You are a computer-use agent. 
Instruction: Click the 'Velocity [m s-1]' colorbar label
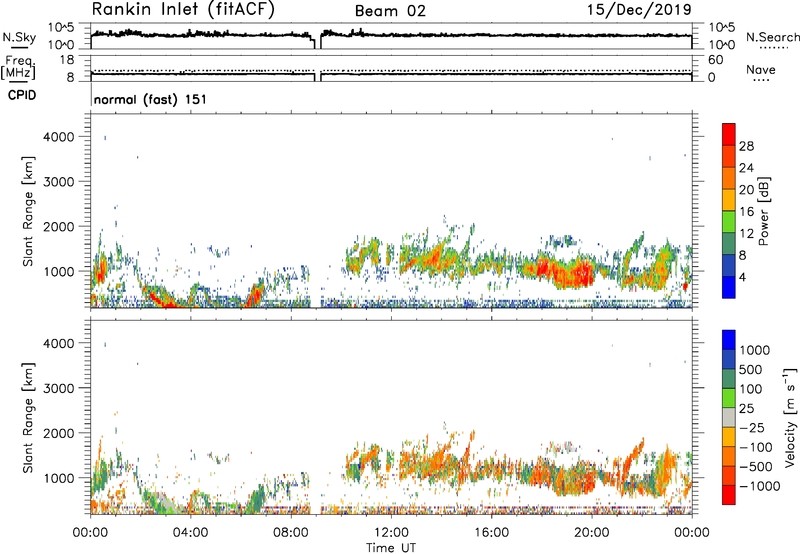[789, 417]
